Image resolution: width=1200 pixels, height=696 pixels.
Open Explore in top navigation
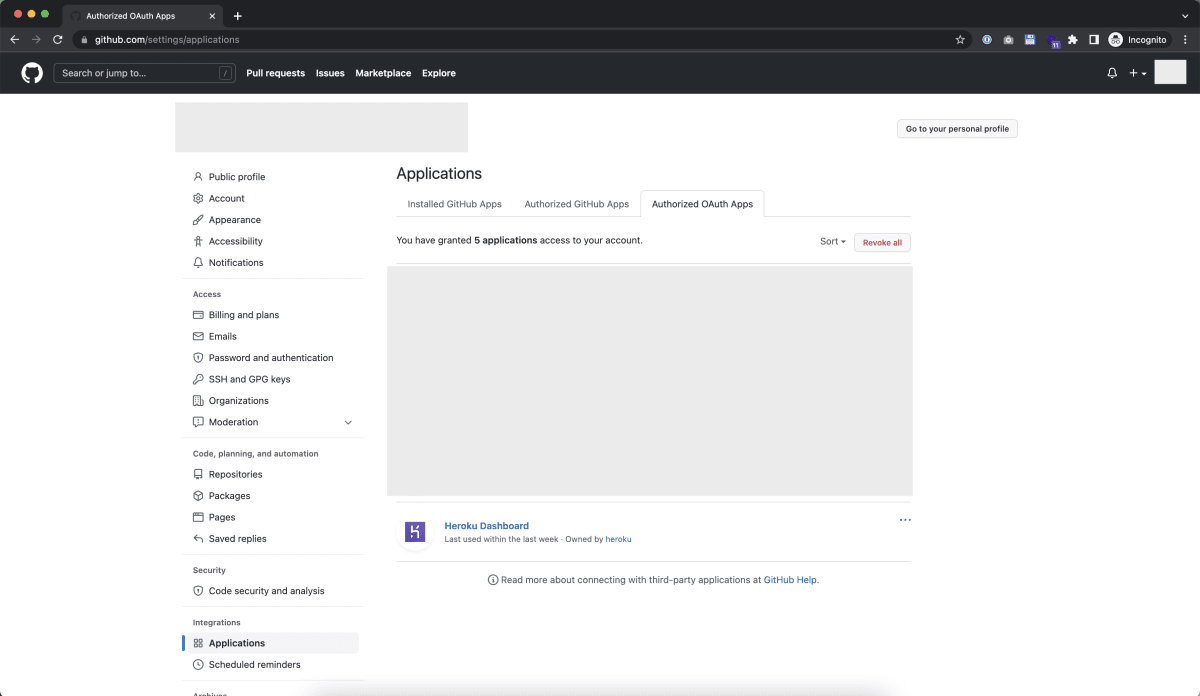click(x=439, y=73)
